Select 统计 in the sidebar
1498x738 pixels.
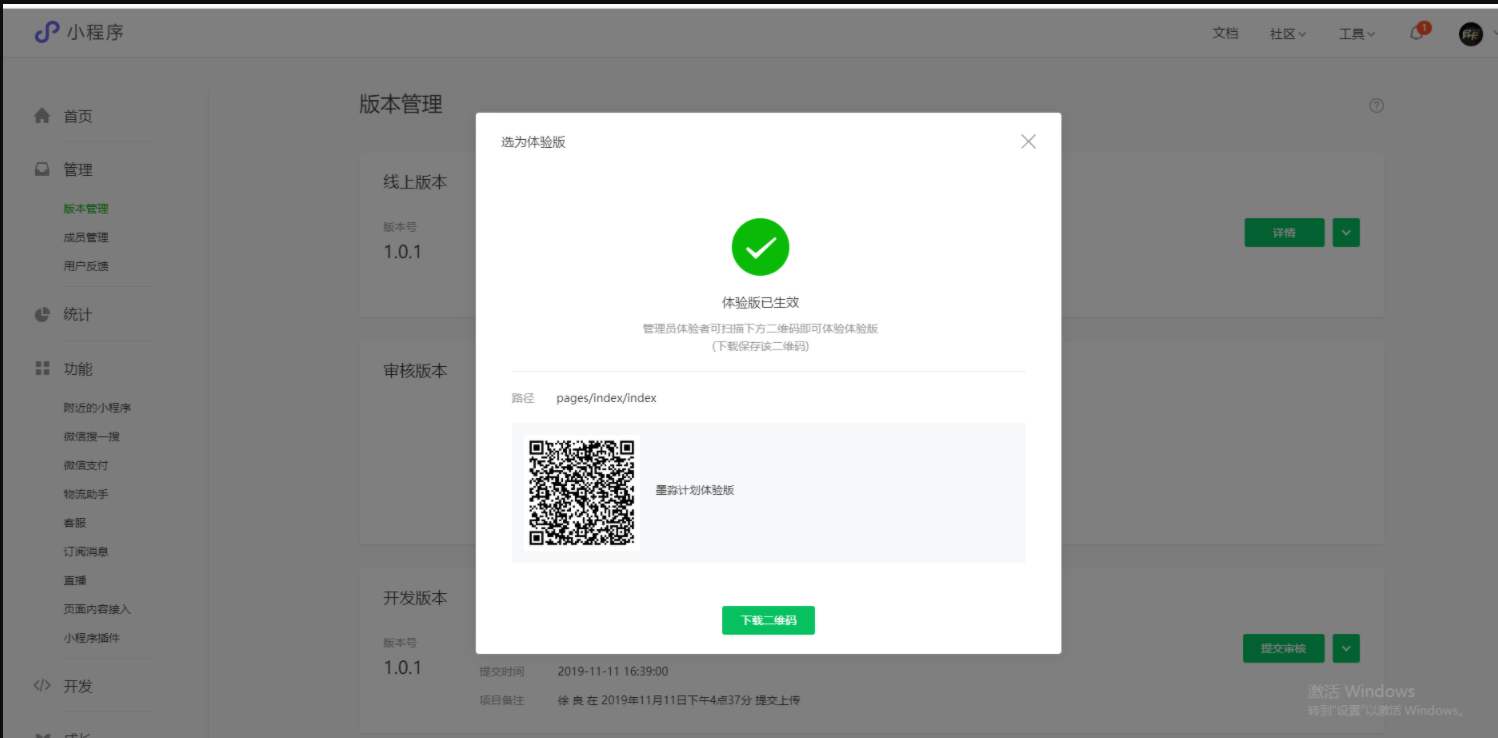[x=78, y=314]
